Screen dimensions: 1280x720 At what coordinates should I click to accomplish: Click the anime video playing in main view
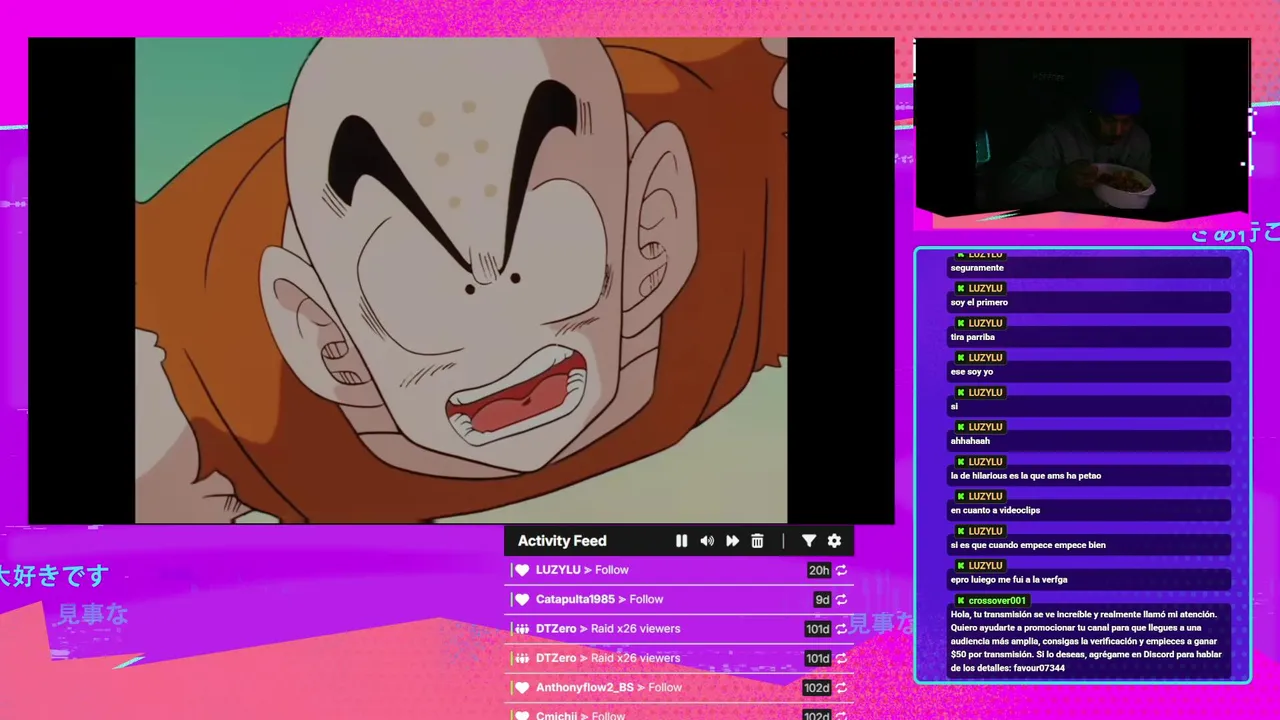tap(461, 280)
